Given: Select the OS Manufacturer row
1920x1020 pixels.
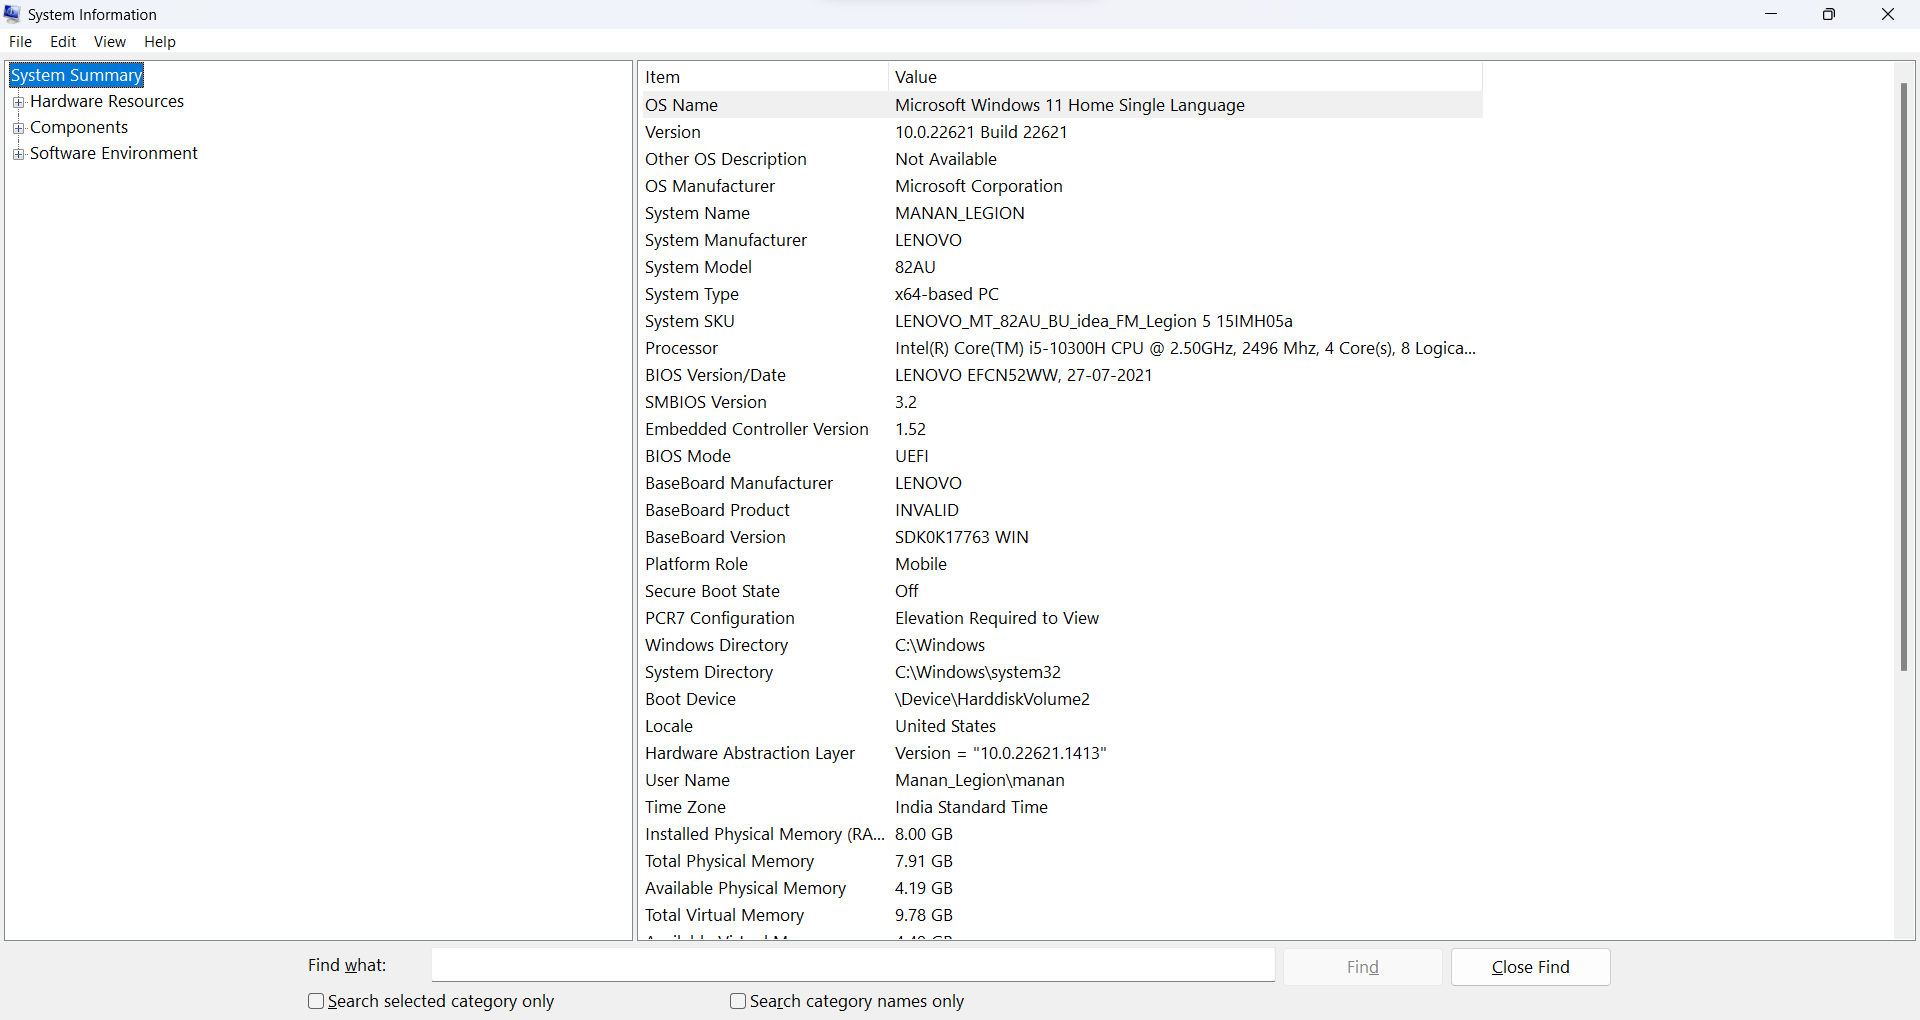Looking at the screenshot, I should tap(1060, 186).
